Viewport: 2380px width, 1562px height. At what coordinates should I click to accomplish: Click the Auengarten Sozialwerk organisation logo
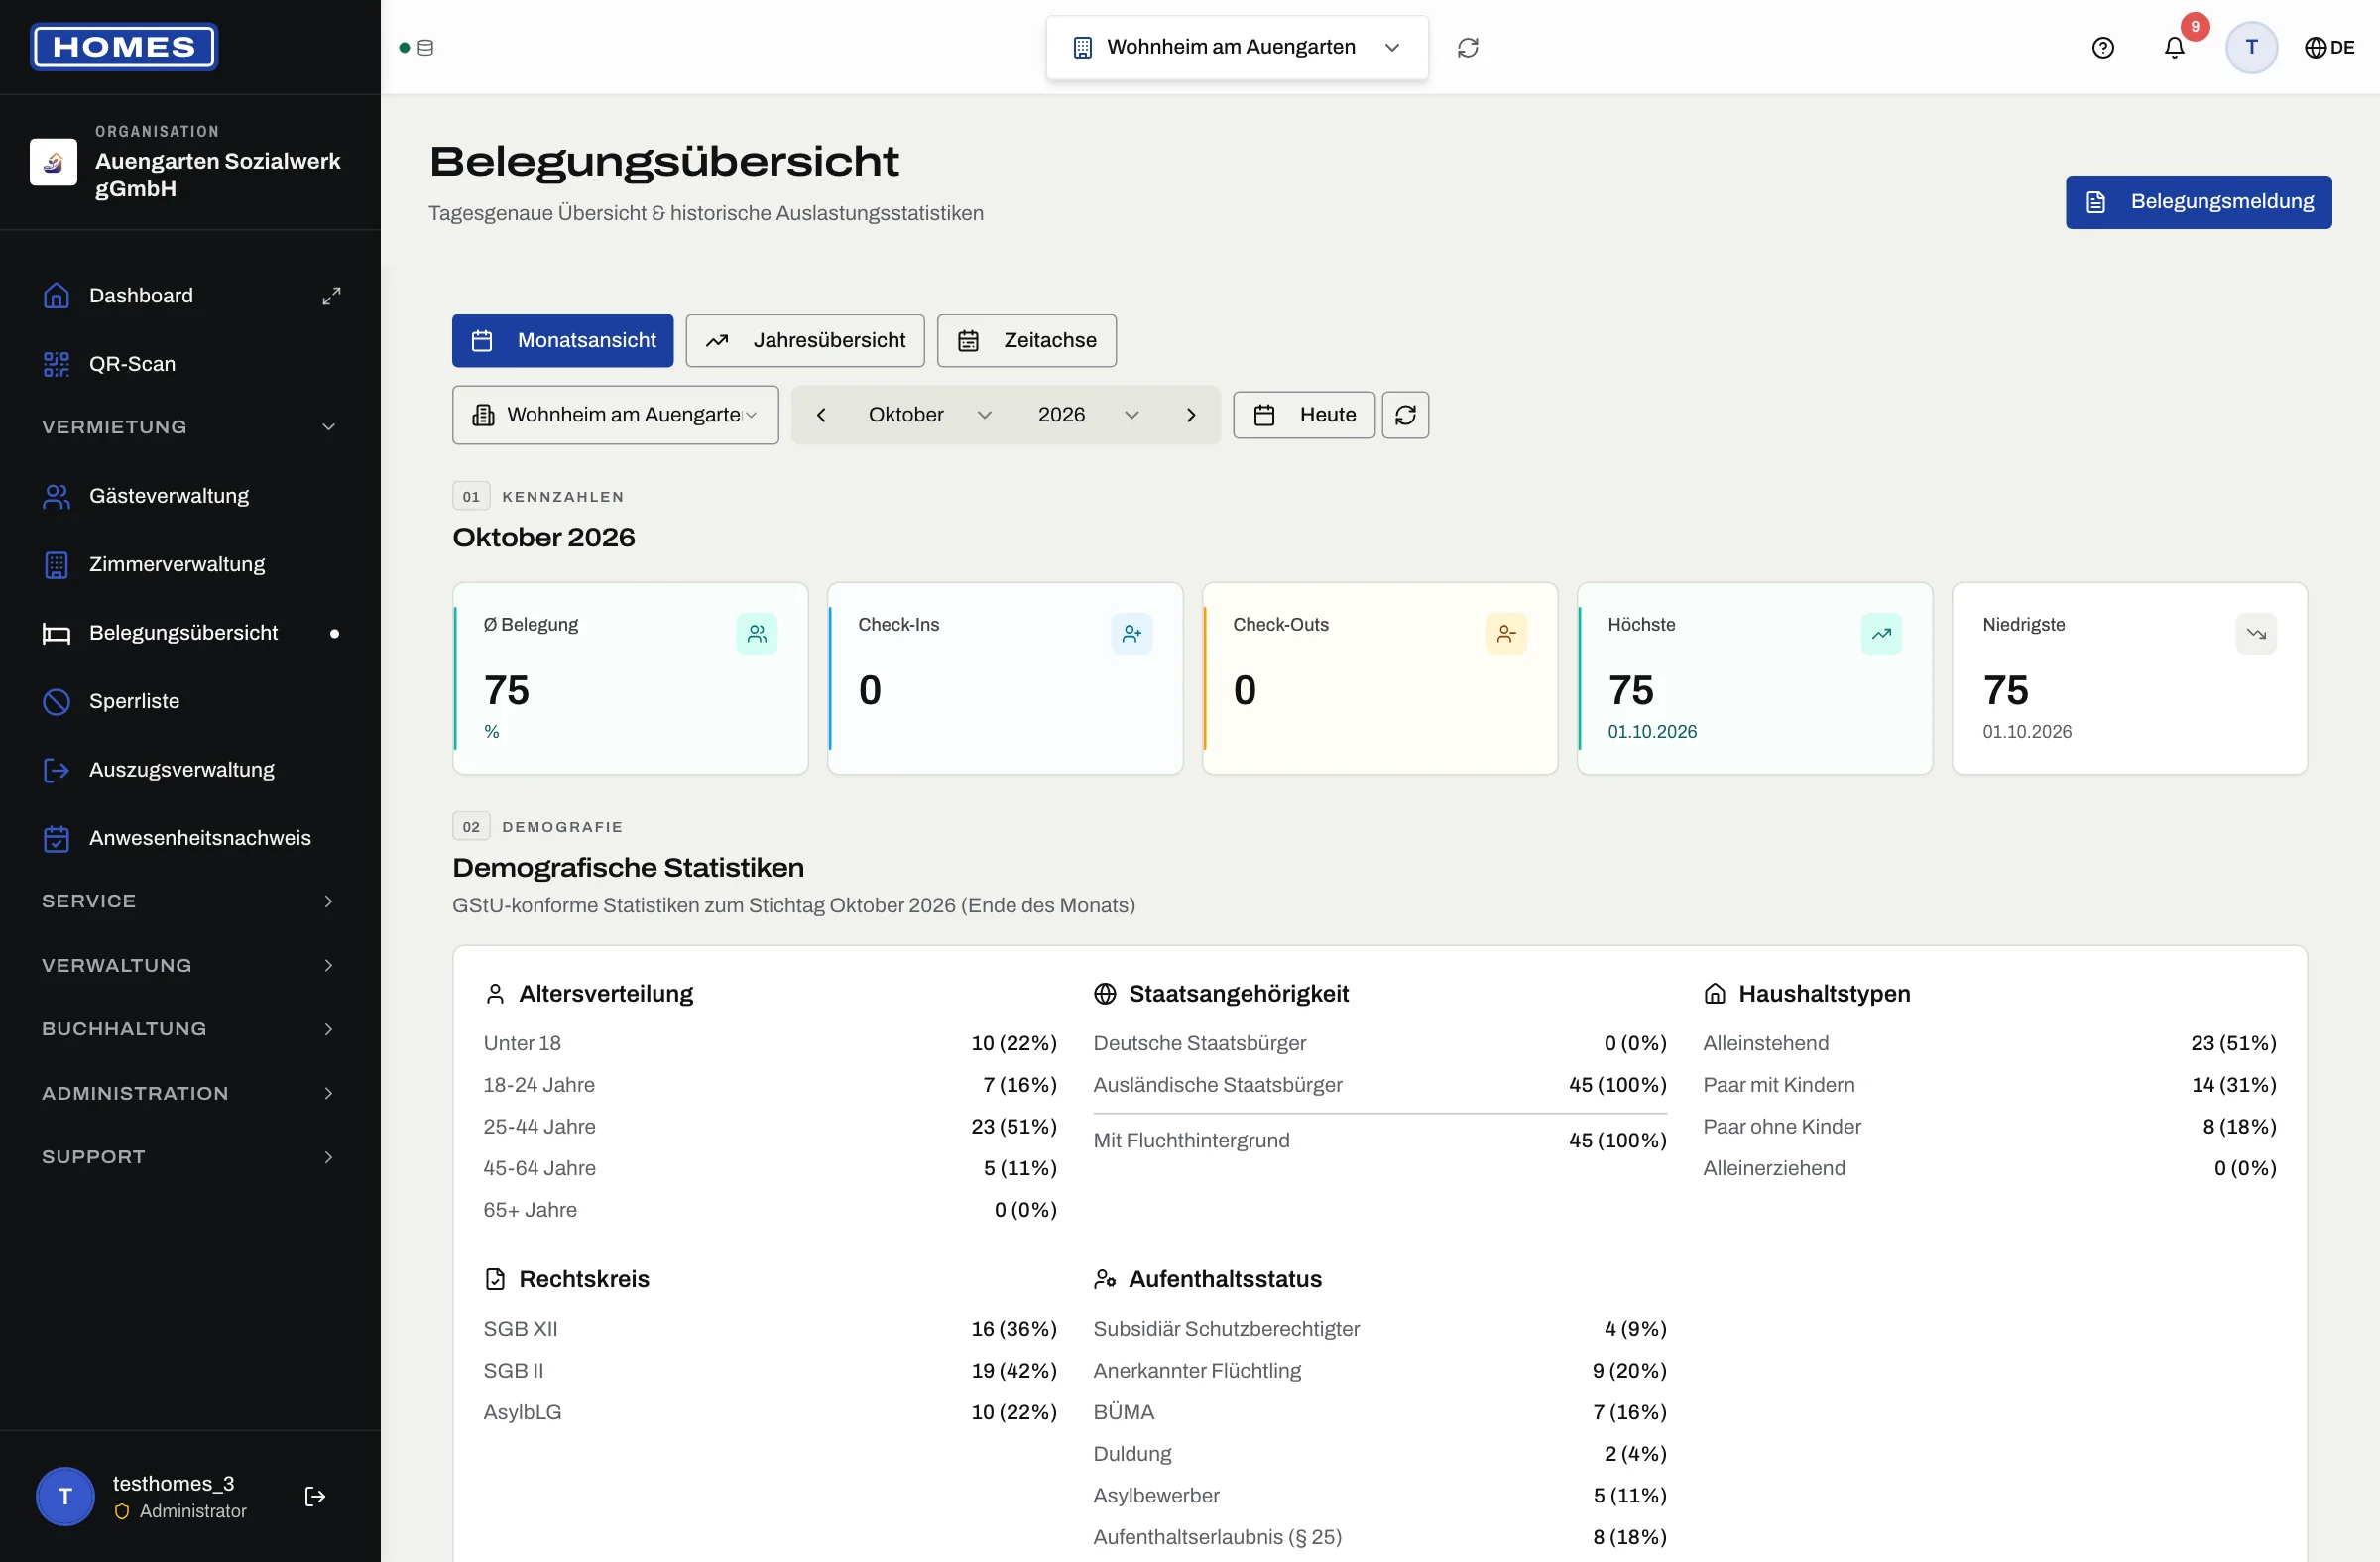pyautogui.click(x=53, y=162)
